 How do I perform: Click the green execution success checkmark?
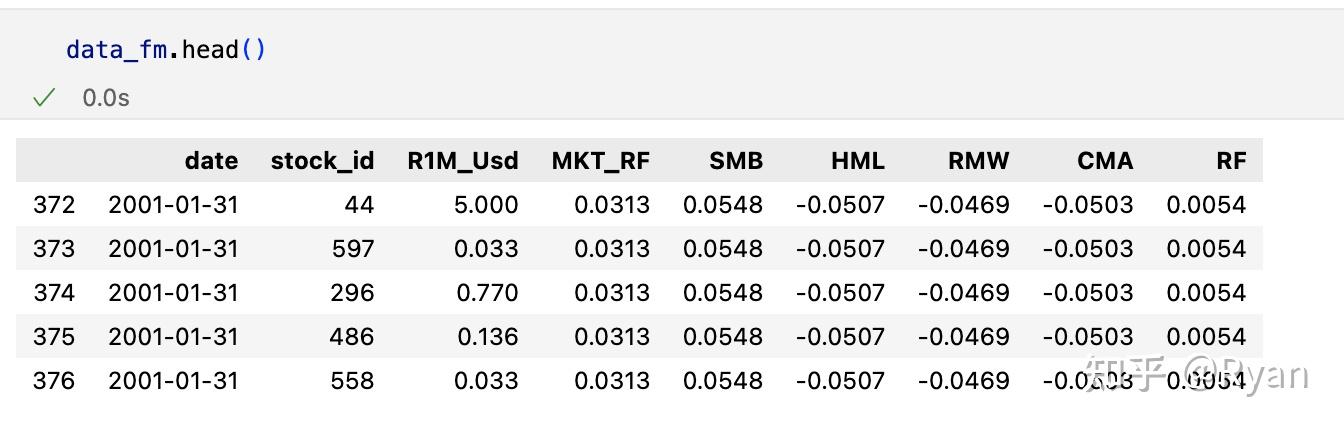pos(43,97)
